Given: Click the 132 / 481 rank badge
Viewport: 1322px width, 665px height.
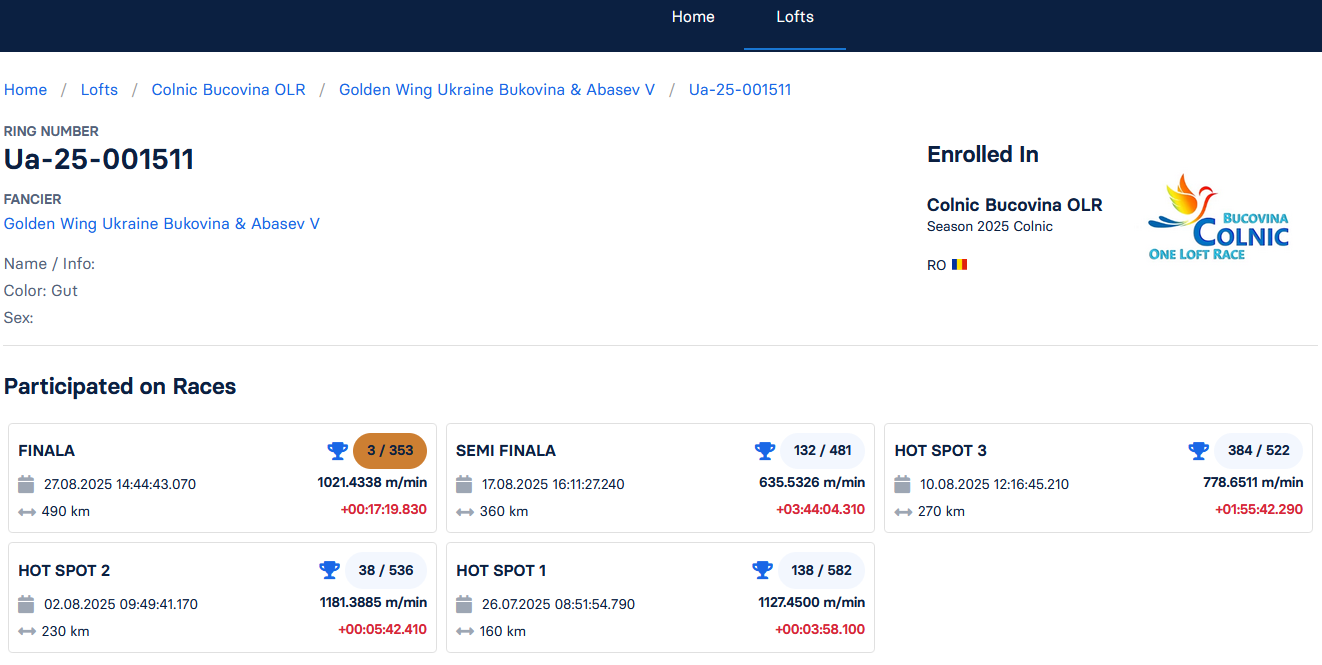Looking at the screenshot, I should click(822, 450).
